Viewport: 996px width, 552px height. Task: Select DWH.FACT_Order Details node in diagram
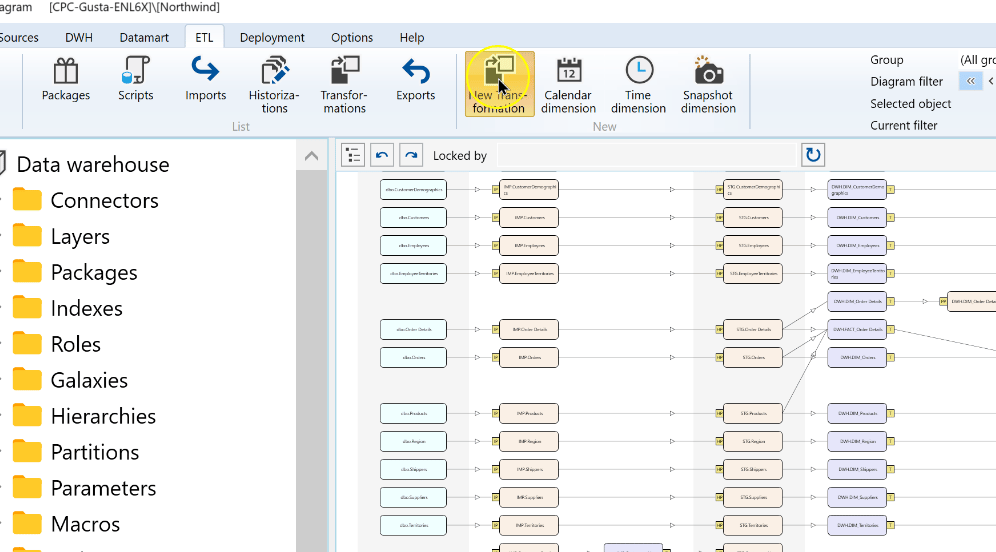(857, 329)
